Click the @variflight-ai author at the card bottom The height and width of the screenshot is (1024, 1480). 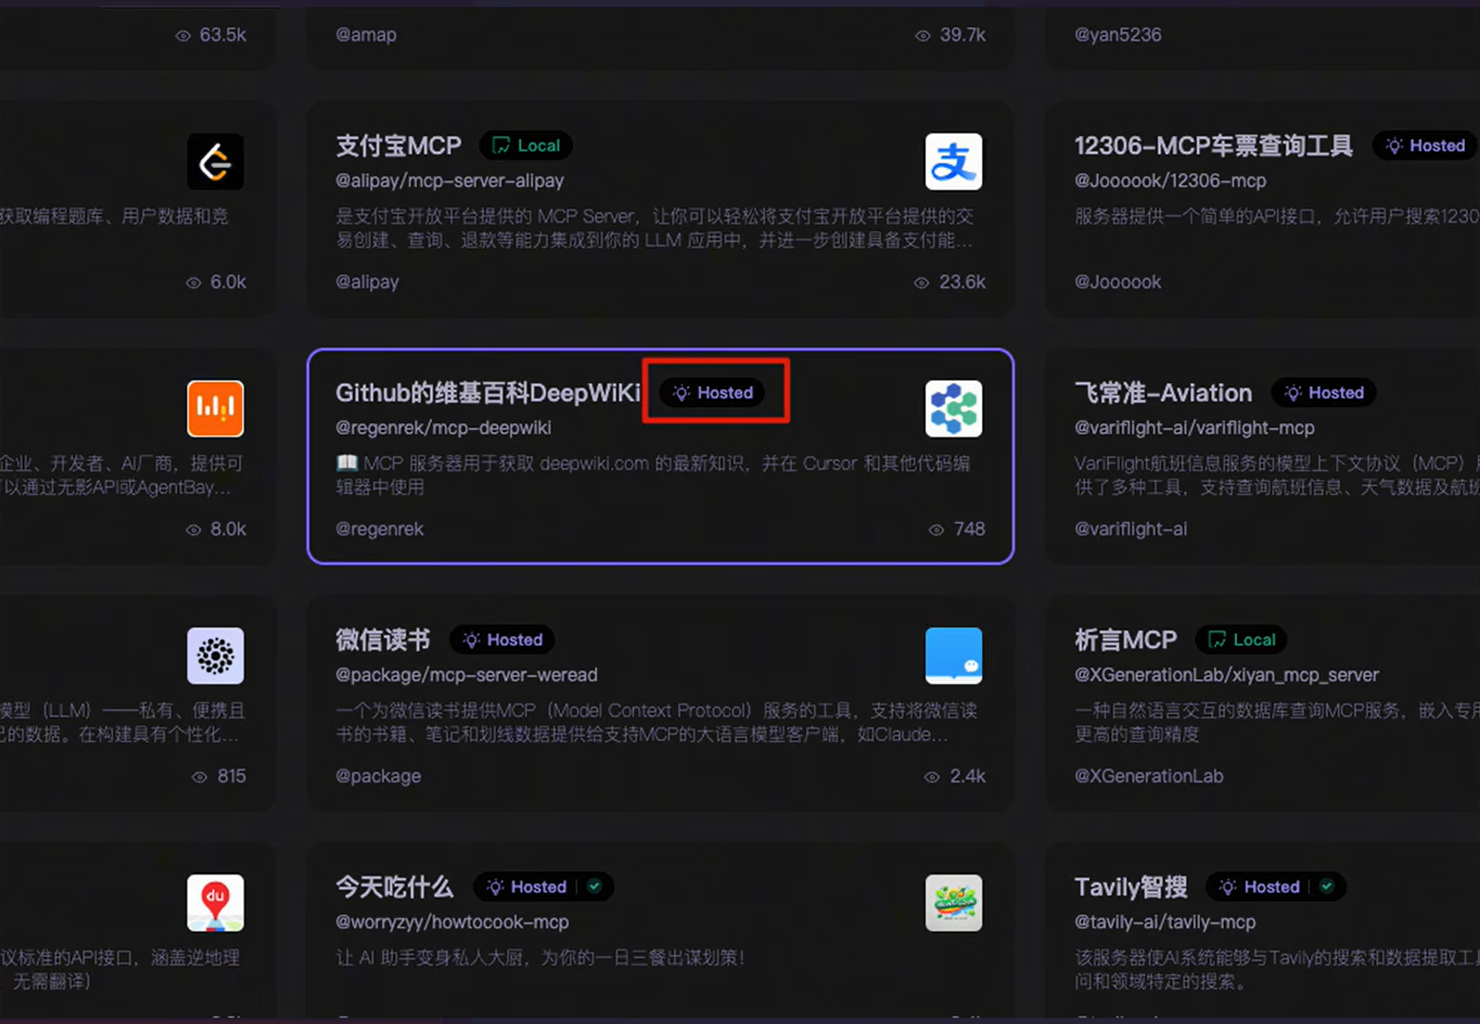pyautogui.click(x=1131, y=529)
